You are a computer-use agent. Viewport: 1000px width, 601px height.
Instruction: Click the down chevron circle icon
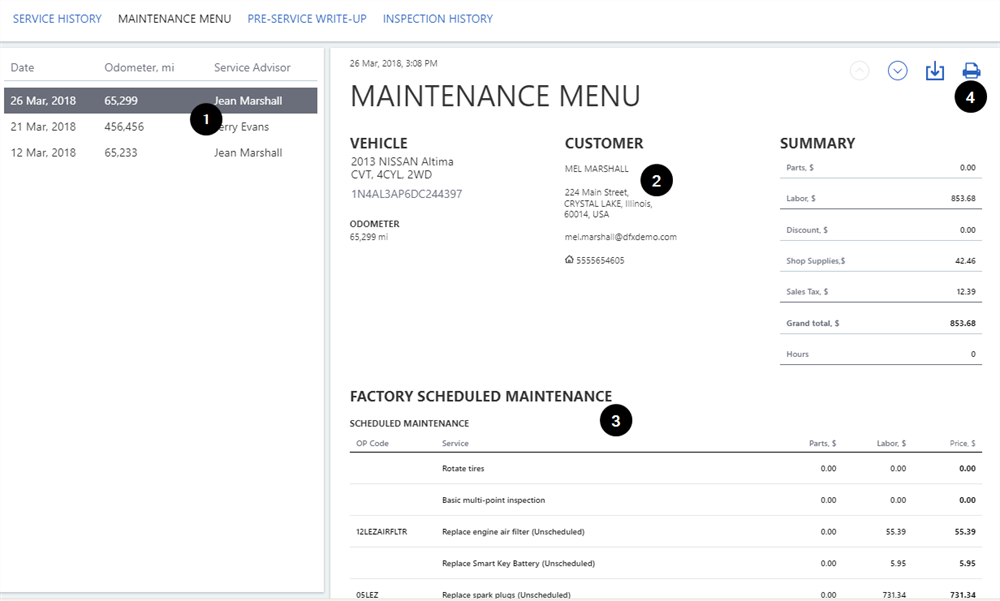click(x=897, y=71)
